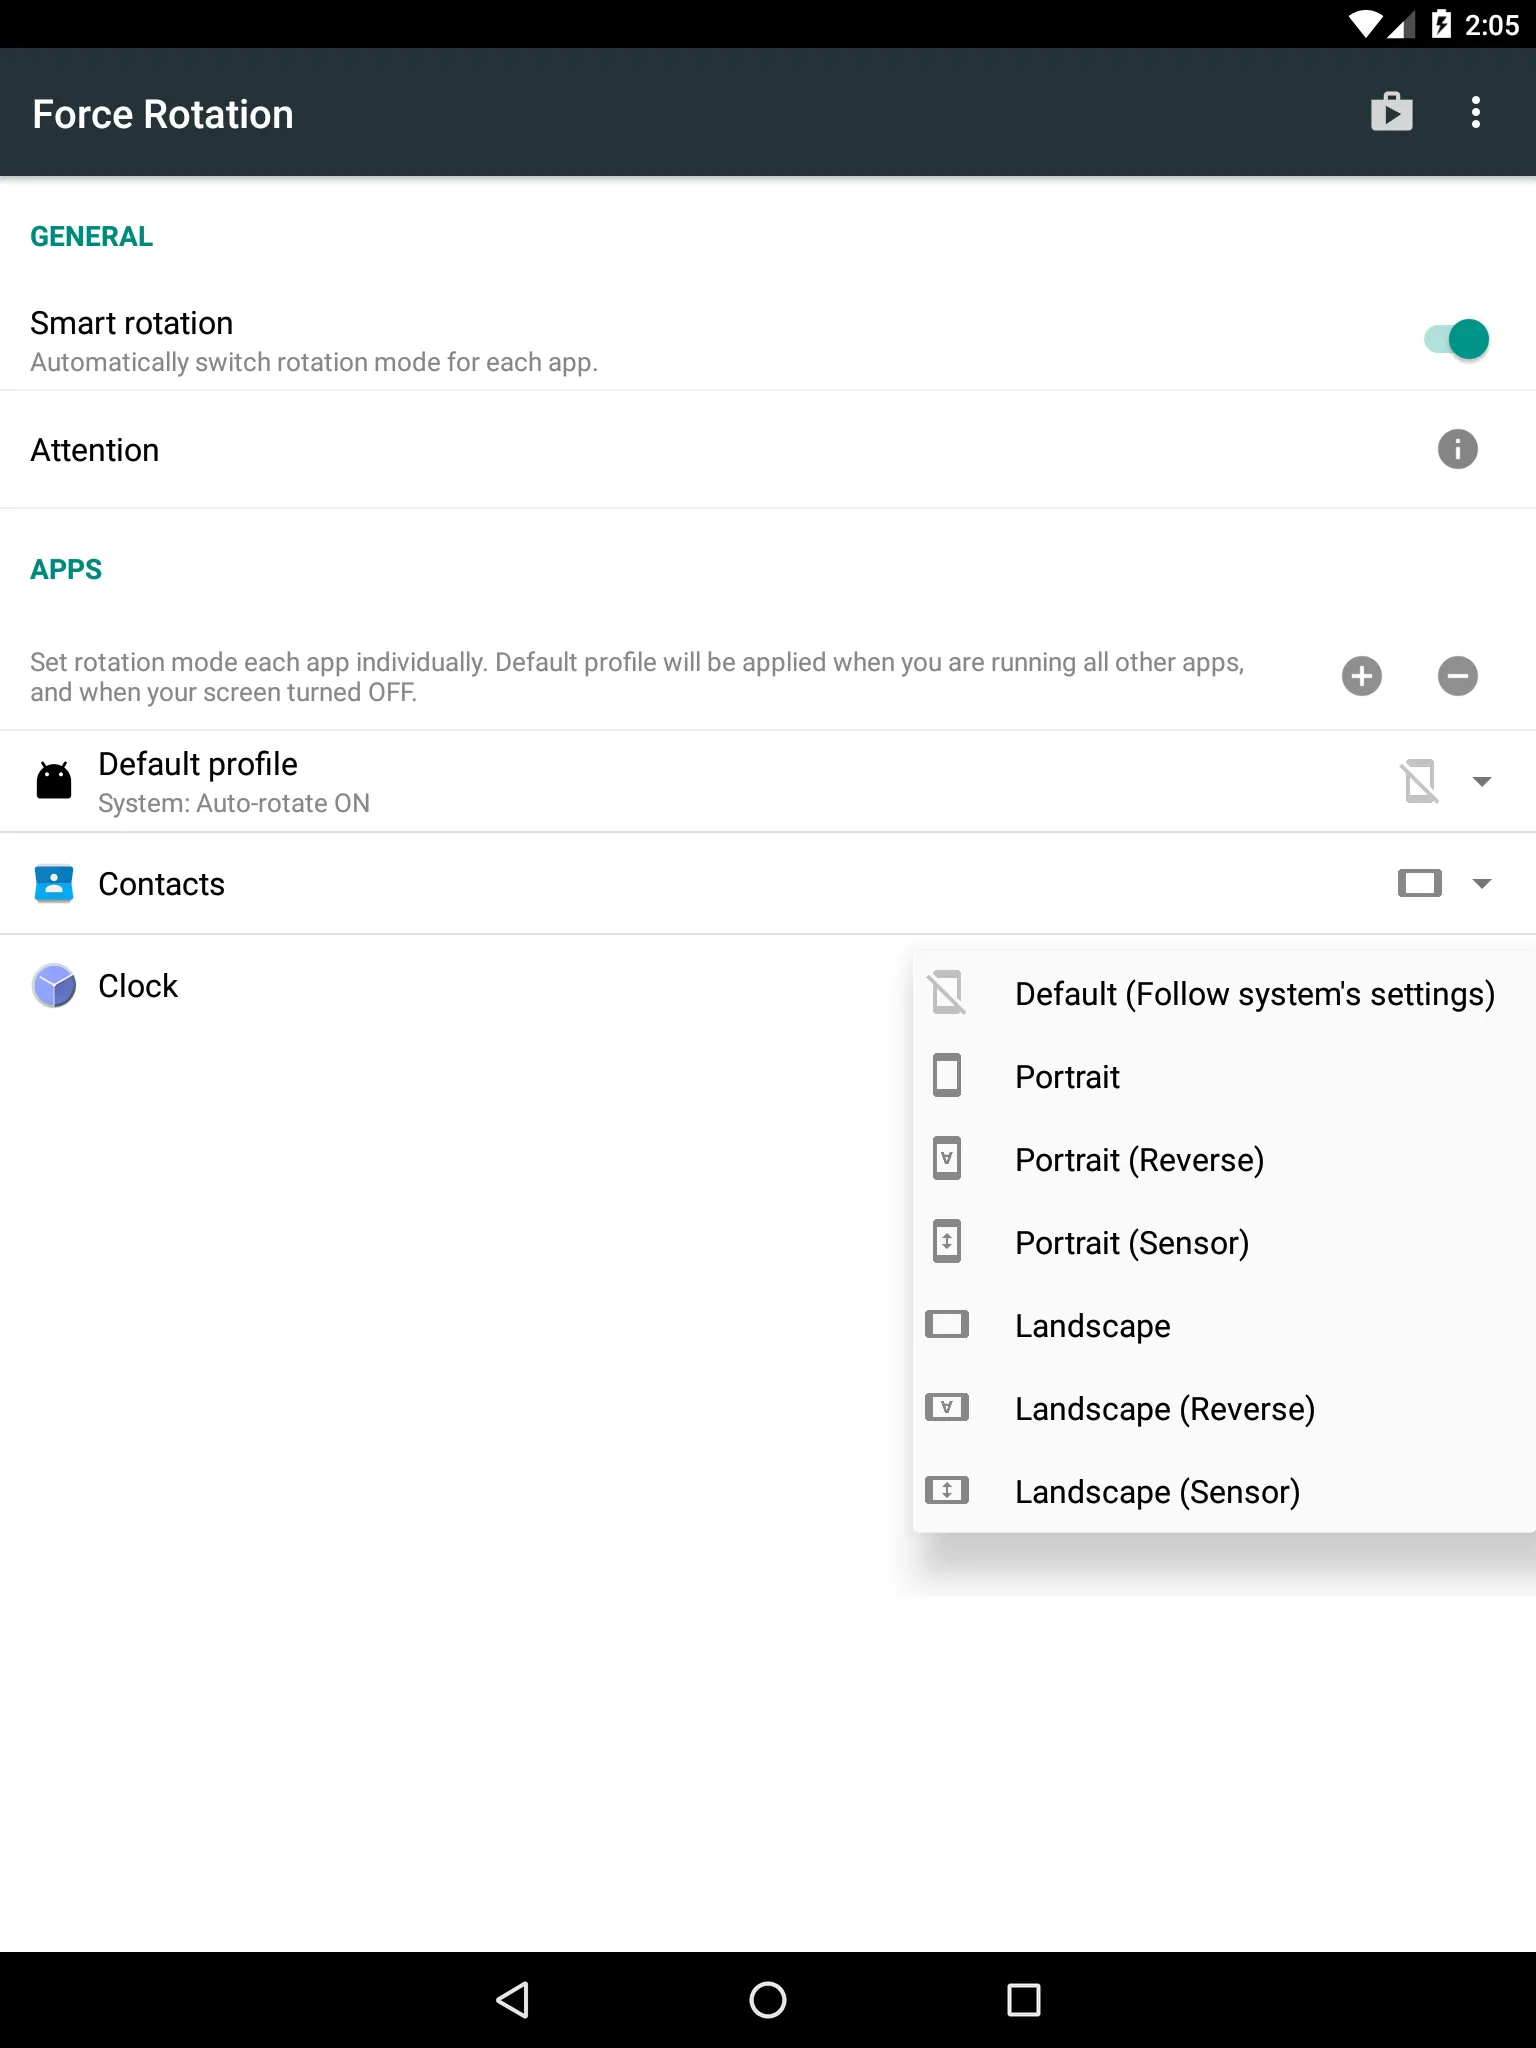Go back with the navigation back button
Screen dimensions: 1536x2048
[x=512, y=2000]
